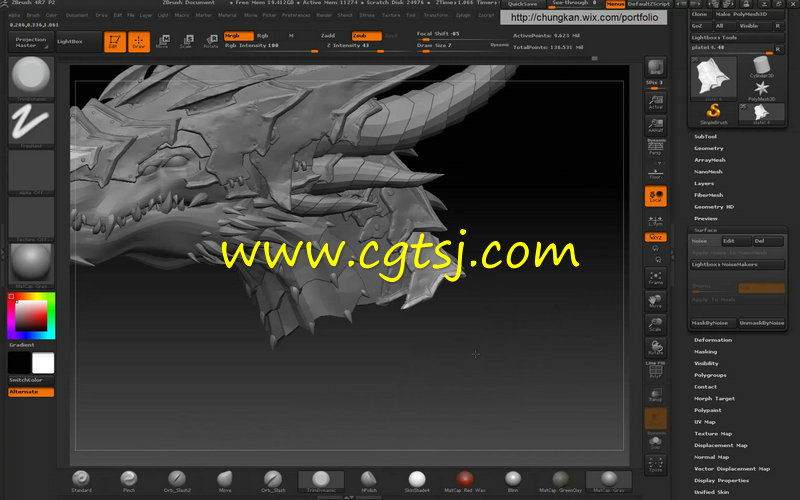Click the BPR render button
The height and width of the screenshot is (500, 800).
(x=656, y=67)
